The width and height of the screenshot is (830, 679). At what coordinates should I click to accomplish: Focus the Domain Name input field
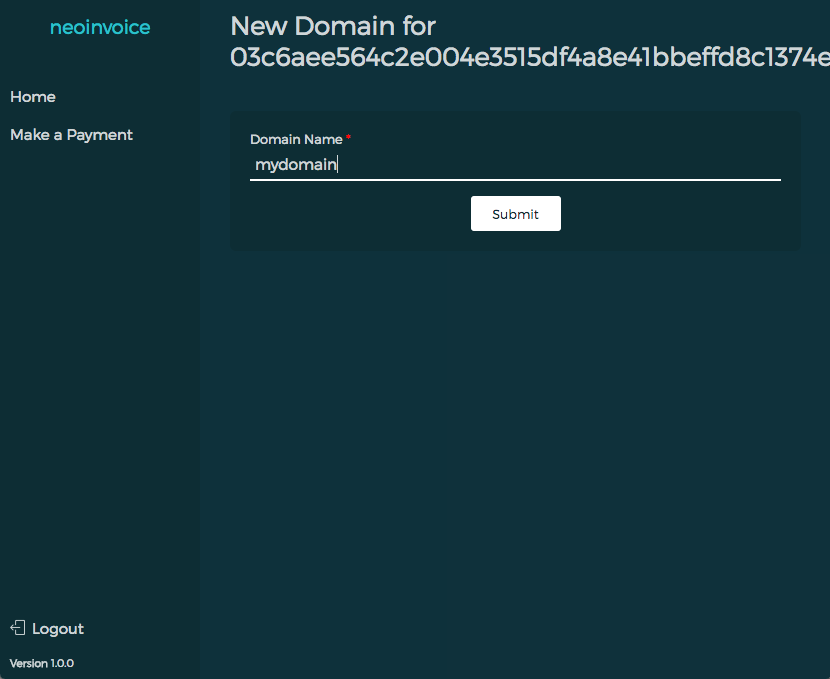pos(515,165)
